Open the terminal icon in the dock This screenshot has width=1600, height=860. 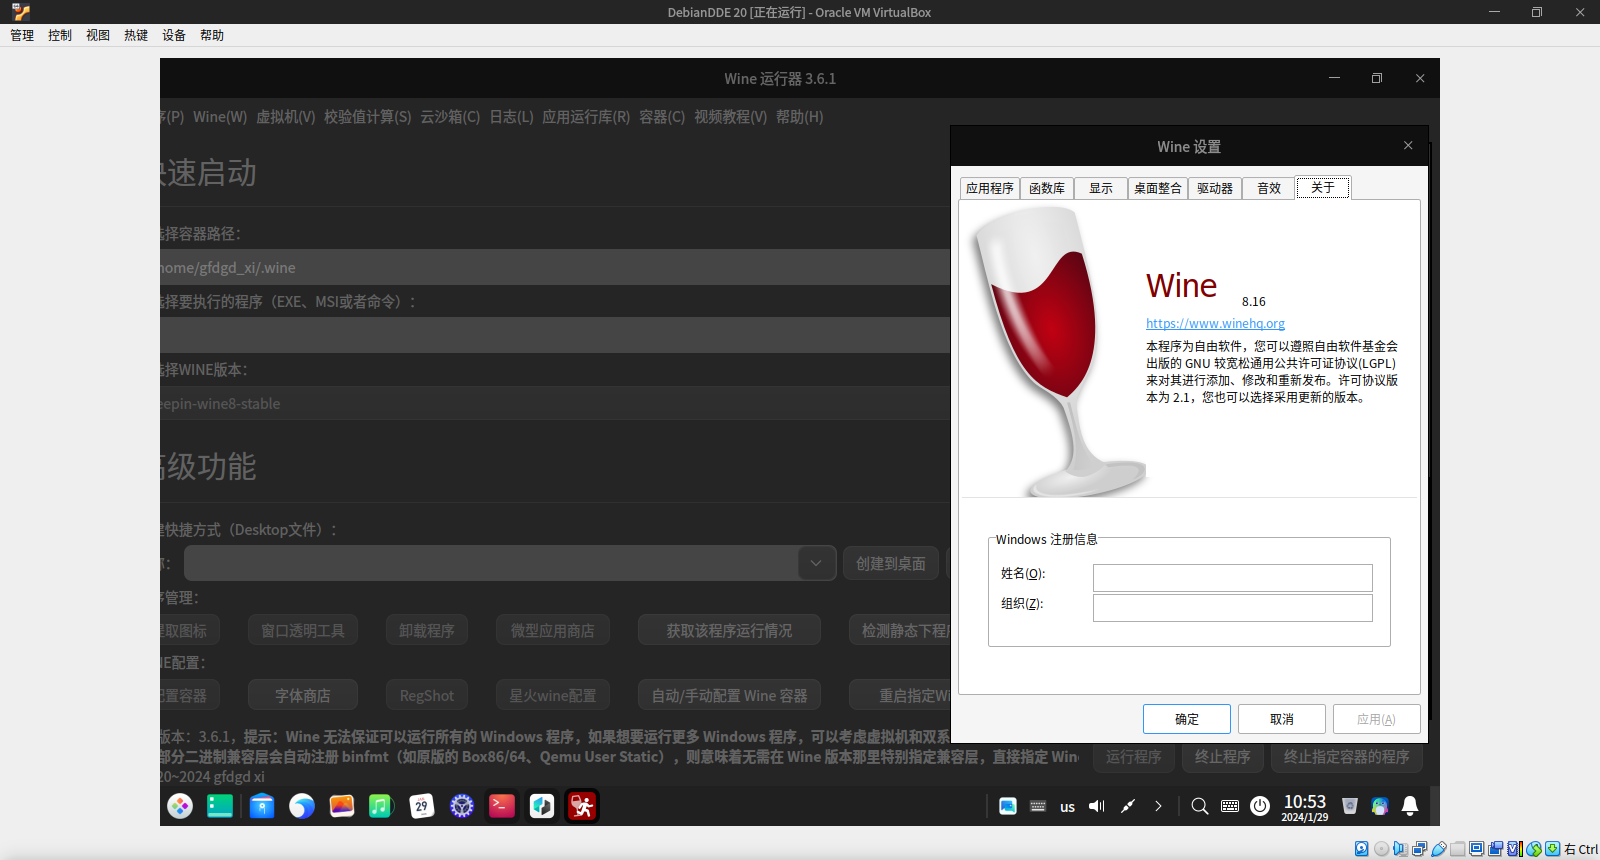click(502, 806)
